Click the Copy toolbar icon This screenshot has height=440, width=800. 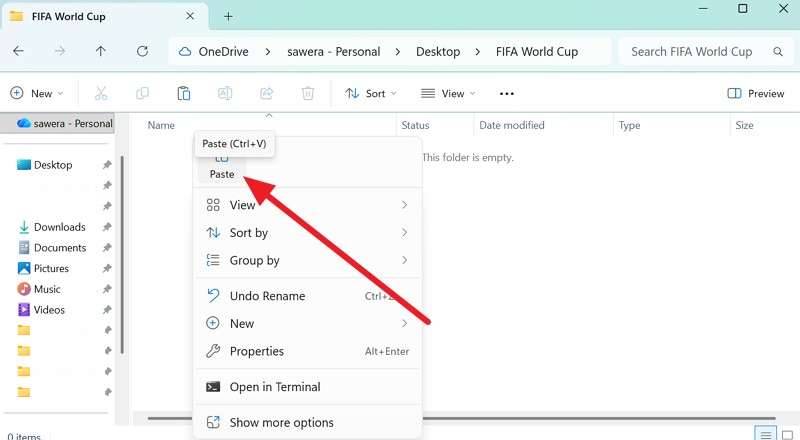tap(142, 93)
